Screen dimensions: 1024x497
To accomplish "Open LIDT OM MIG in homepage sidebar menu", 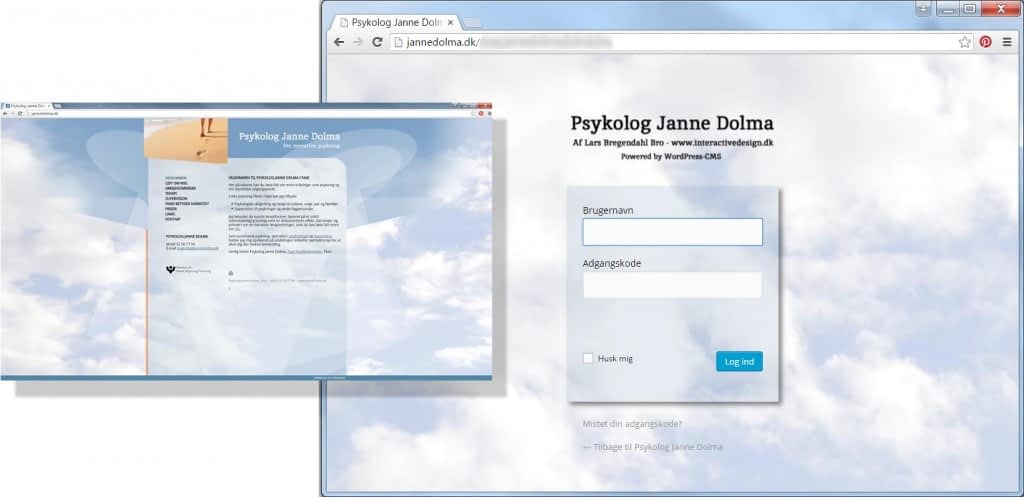I will coord(175,183).
